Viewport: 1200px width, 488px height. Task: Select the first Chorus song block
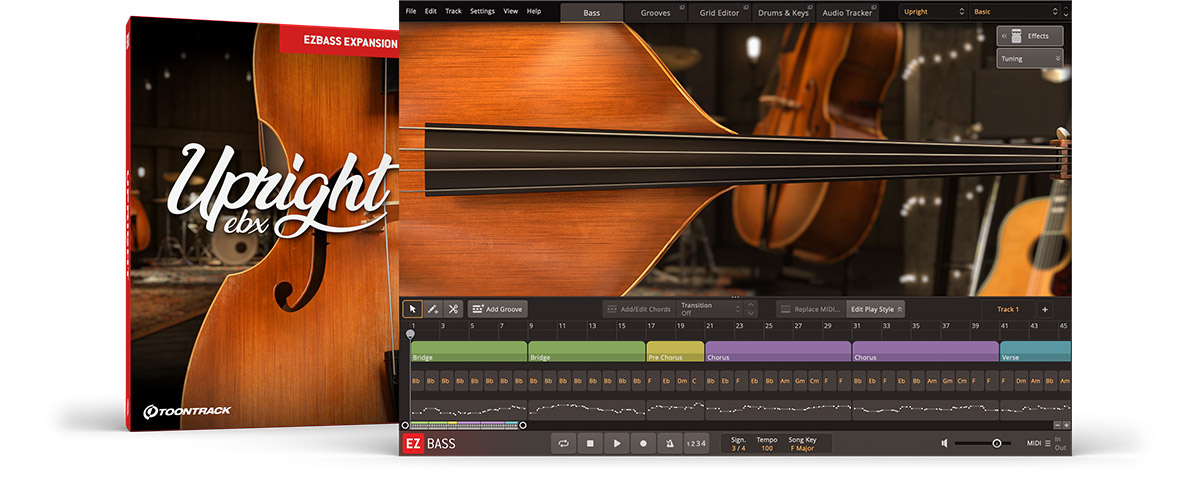(778, 352)
